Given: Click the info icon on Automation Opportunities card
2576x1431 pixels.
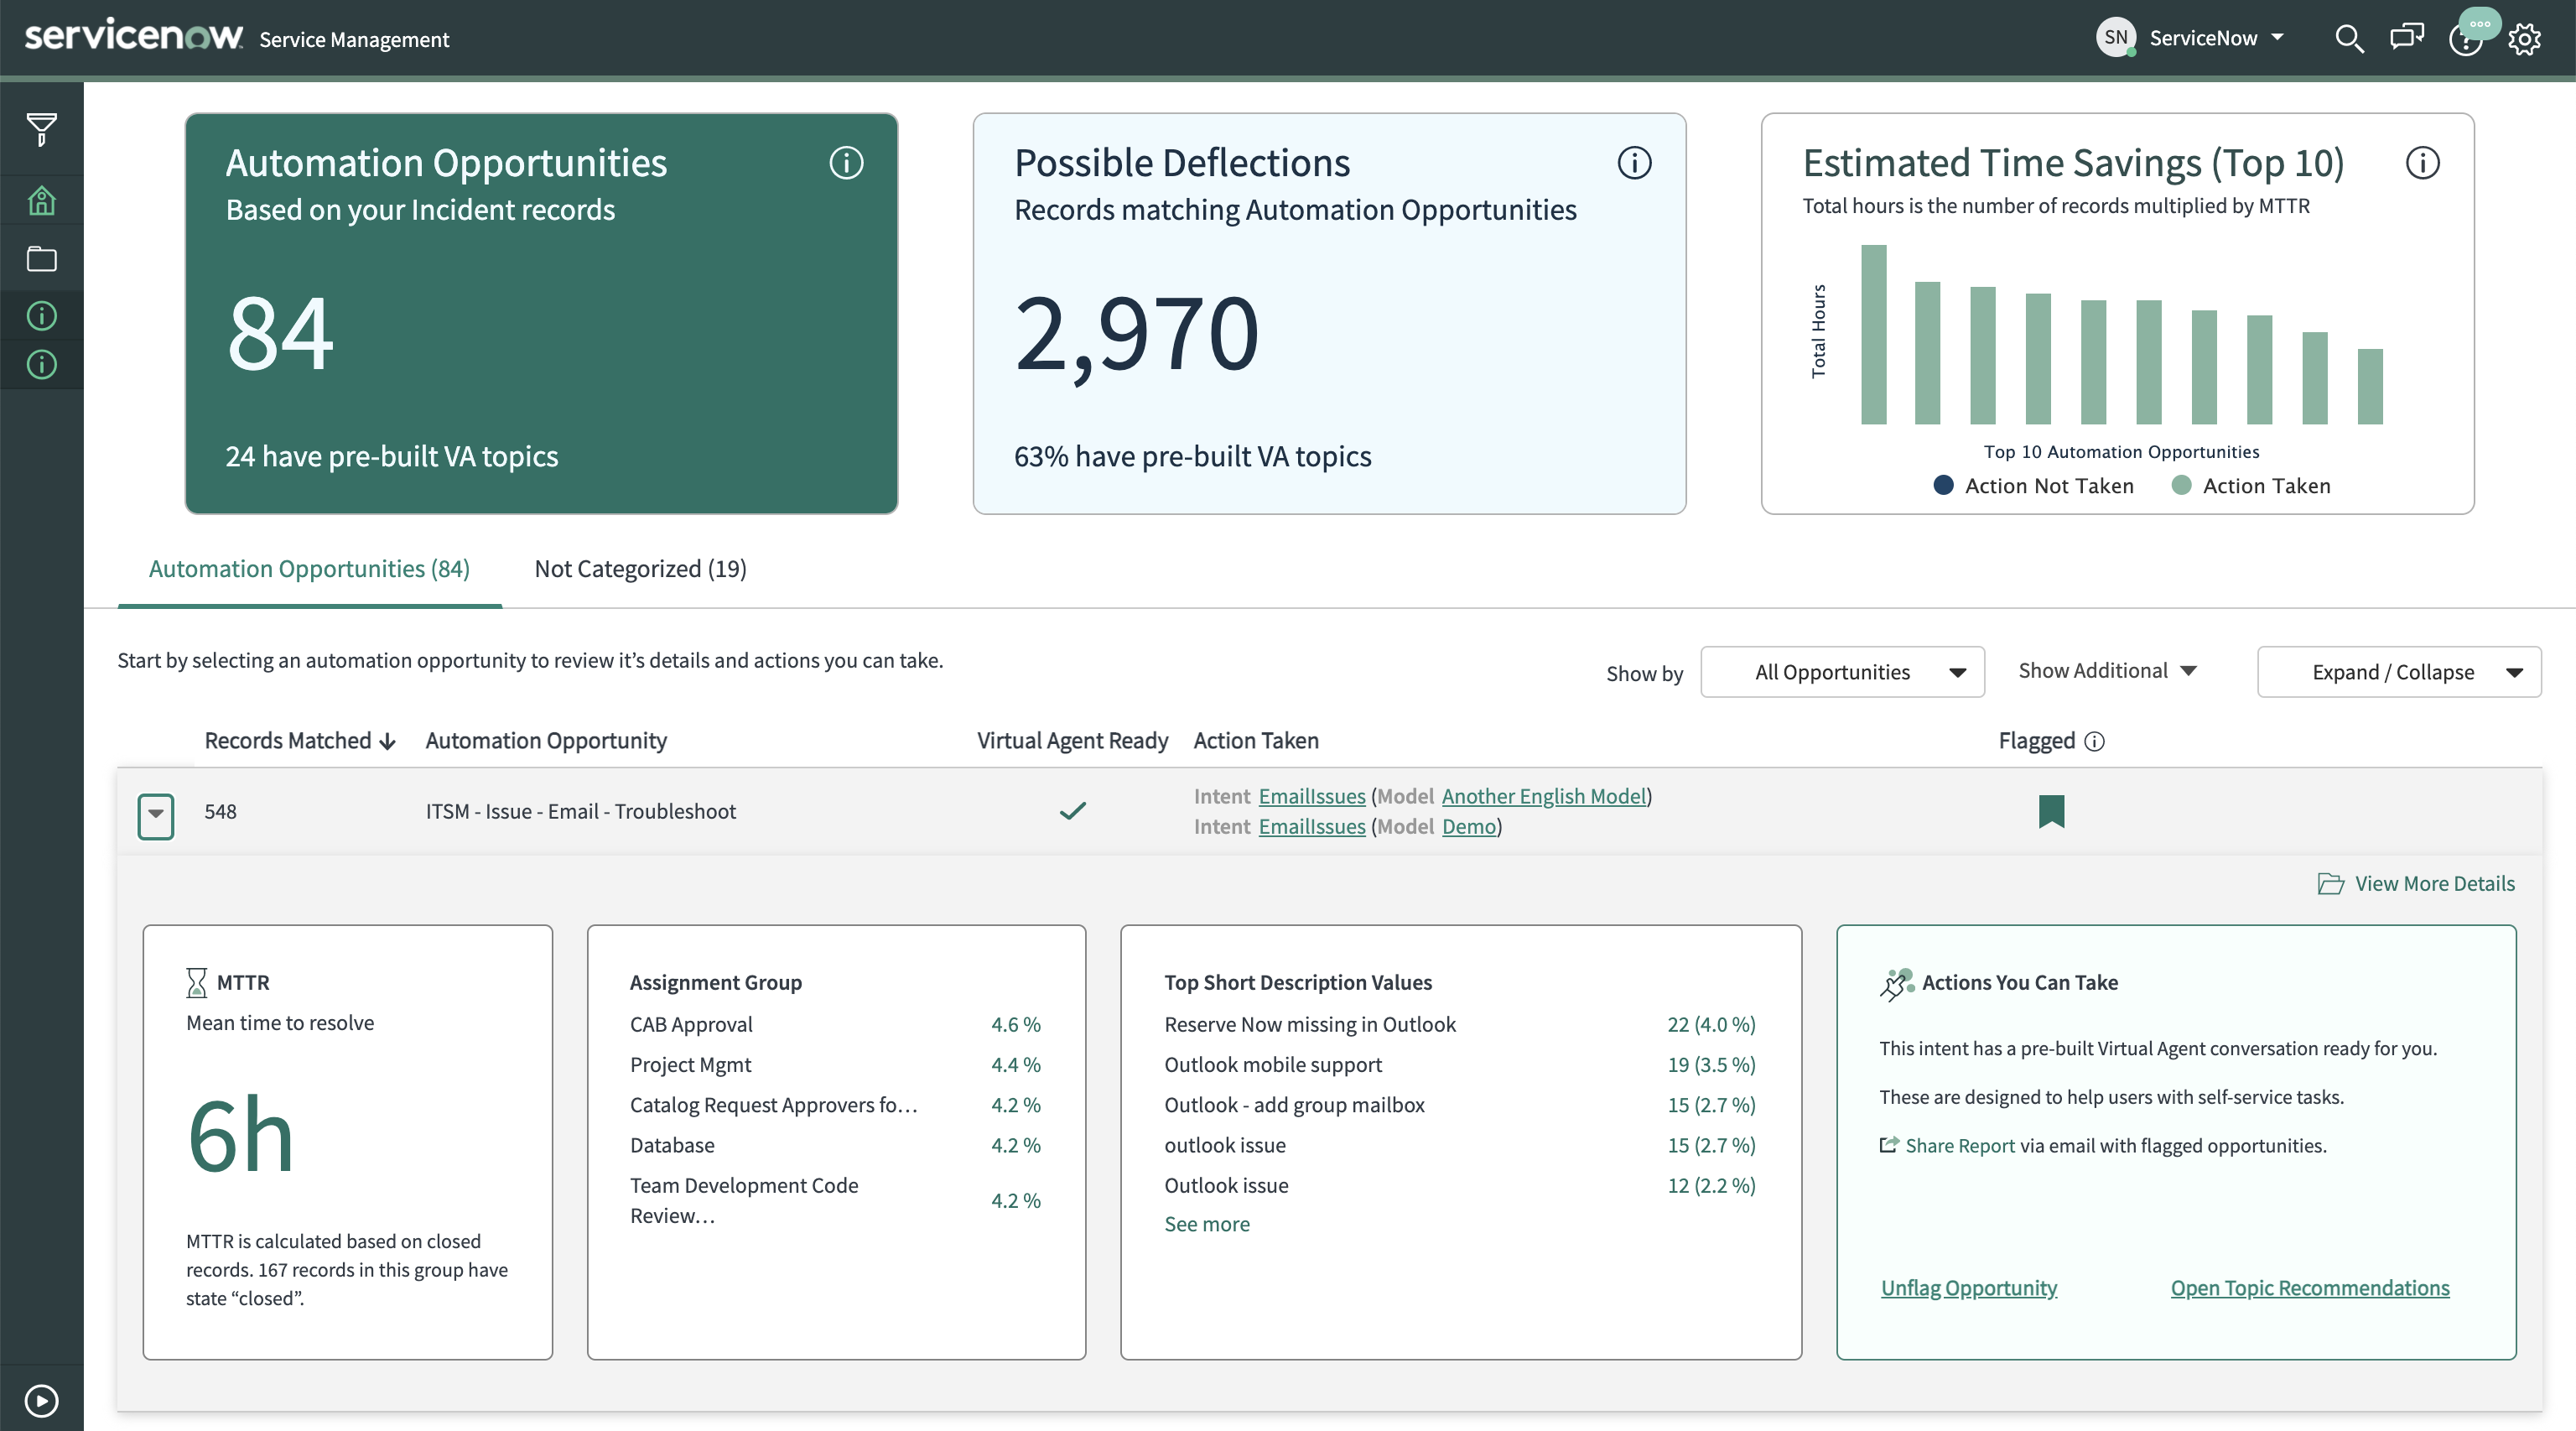Looking at the screenshot, I should pyautogui.click(x=846, y=163).
